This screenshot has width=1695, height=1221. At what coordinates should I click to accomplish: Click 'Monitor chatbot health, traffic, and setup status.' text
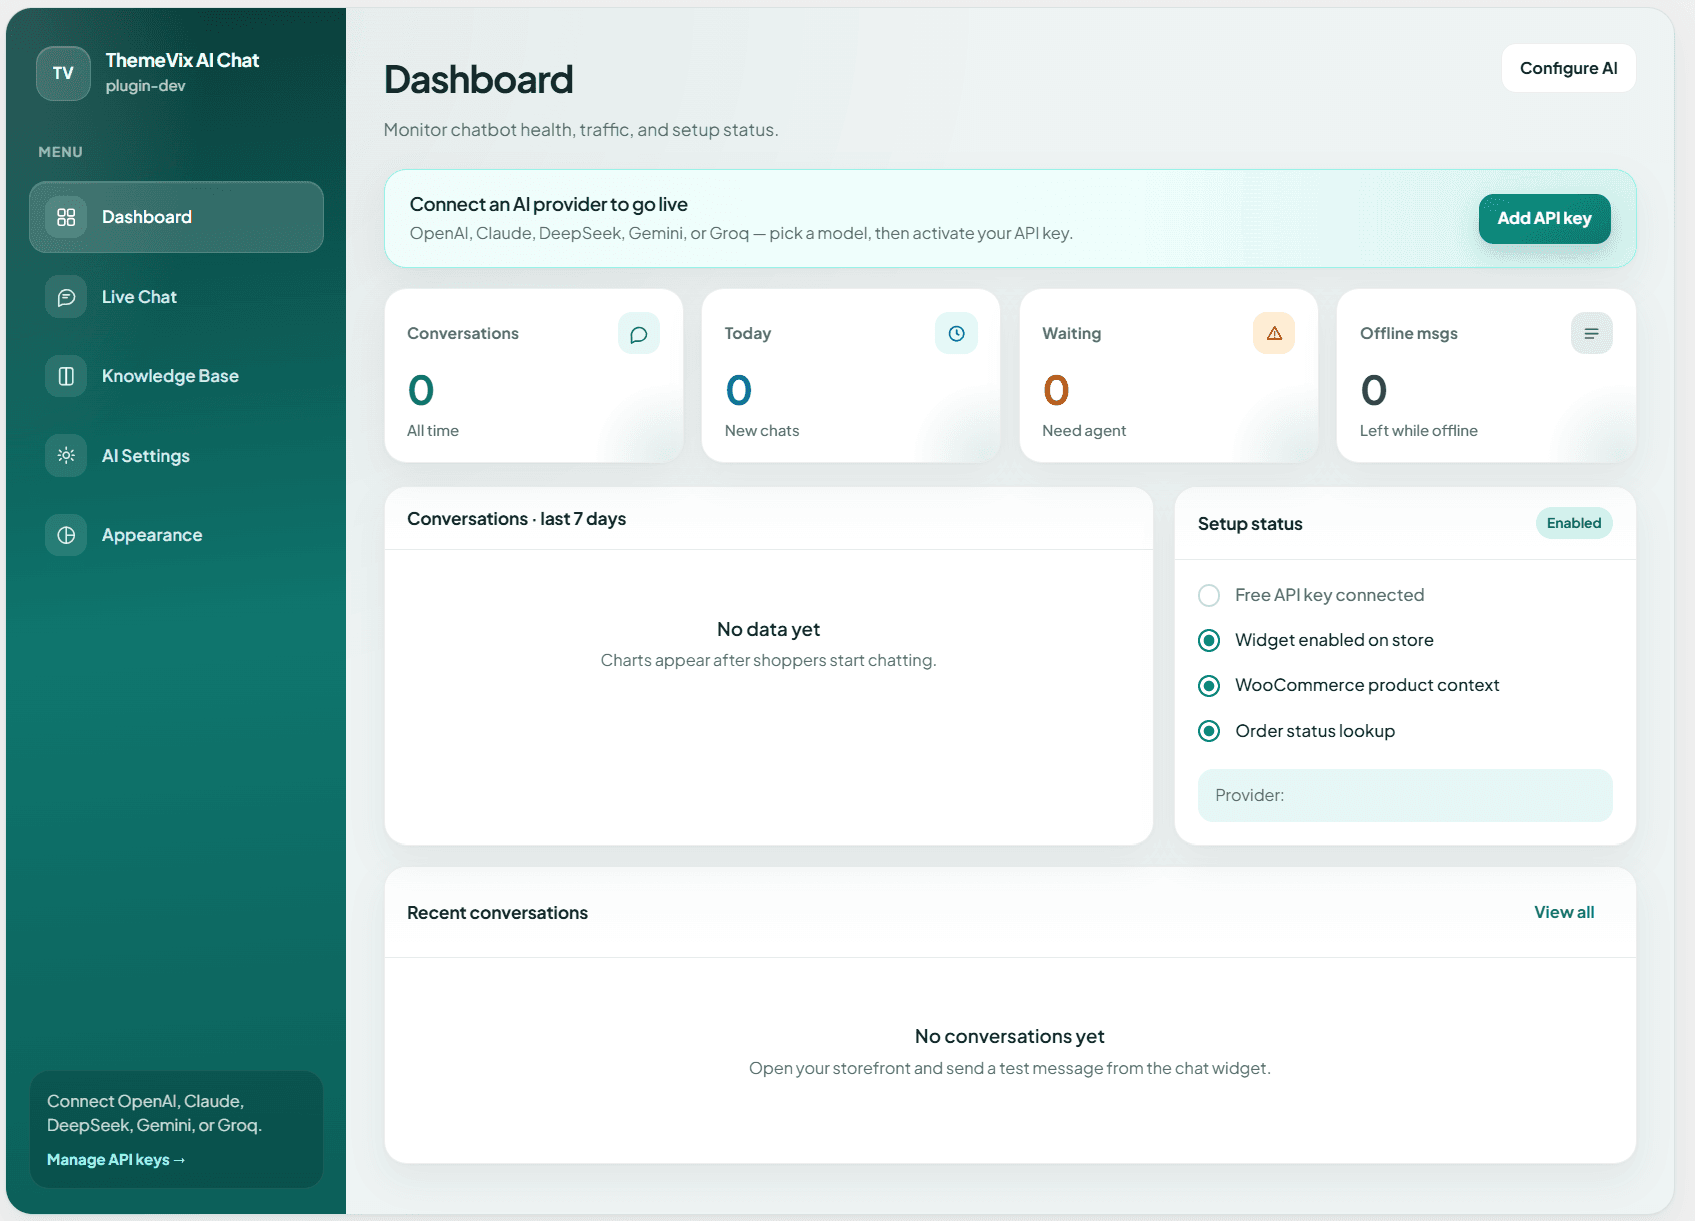click(581, 130)
